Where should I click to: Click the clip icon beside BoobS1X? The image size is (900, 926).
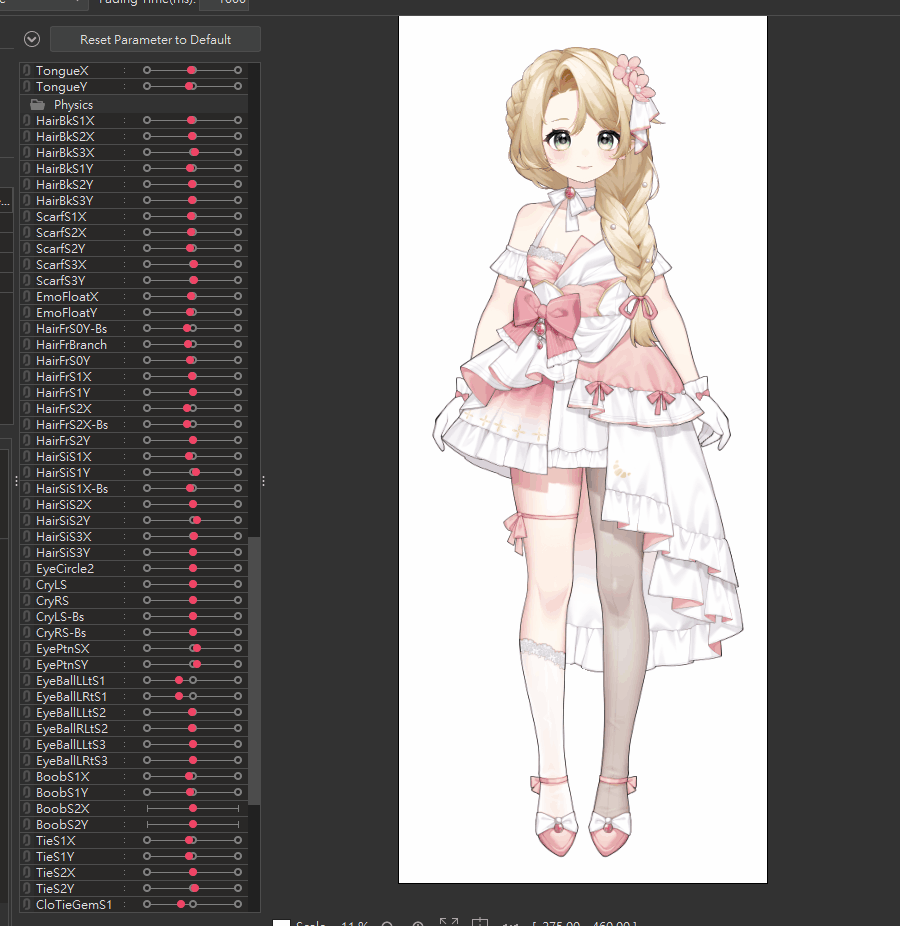(27, 776)
